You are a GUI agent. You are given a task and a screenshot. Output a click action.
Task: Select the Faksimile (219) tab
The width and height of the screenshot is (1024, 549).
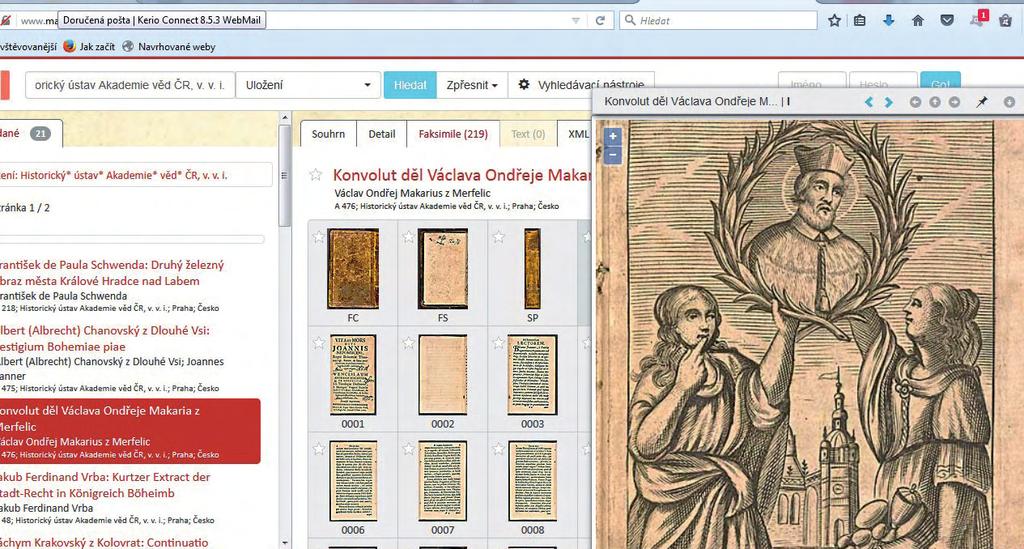coord(453,134)
